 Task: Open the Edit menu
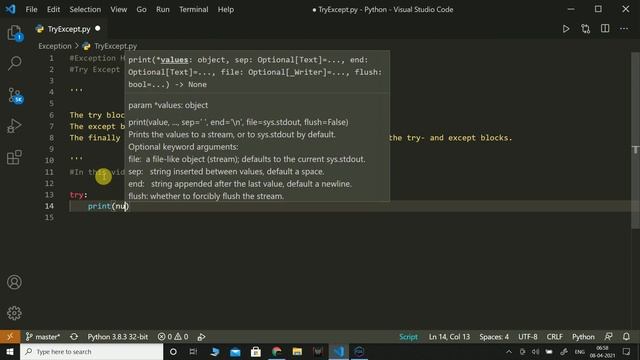point(53,9)
